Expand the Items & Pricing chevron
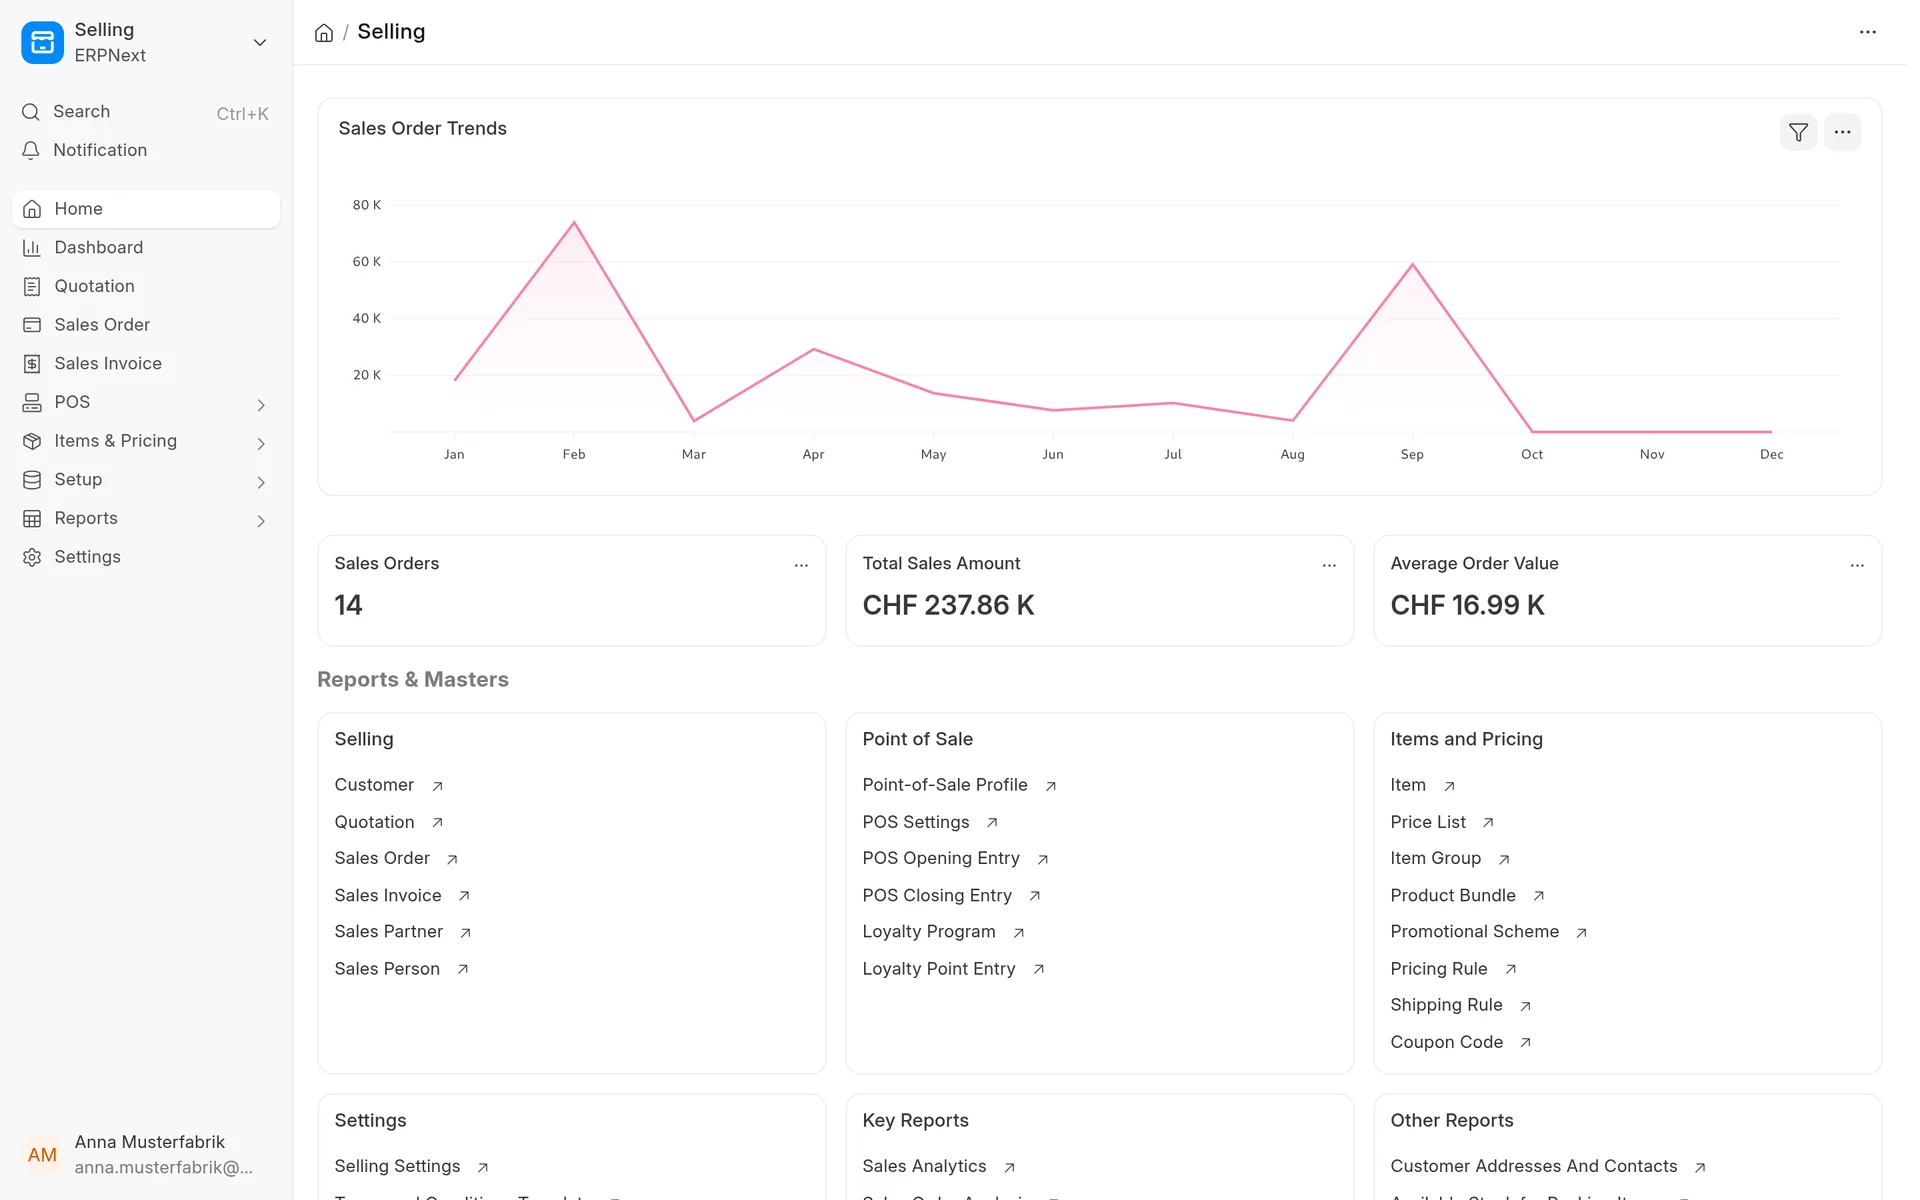The image size is (1920, 1200). coord(261,443)
